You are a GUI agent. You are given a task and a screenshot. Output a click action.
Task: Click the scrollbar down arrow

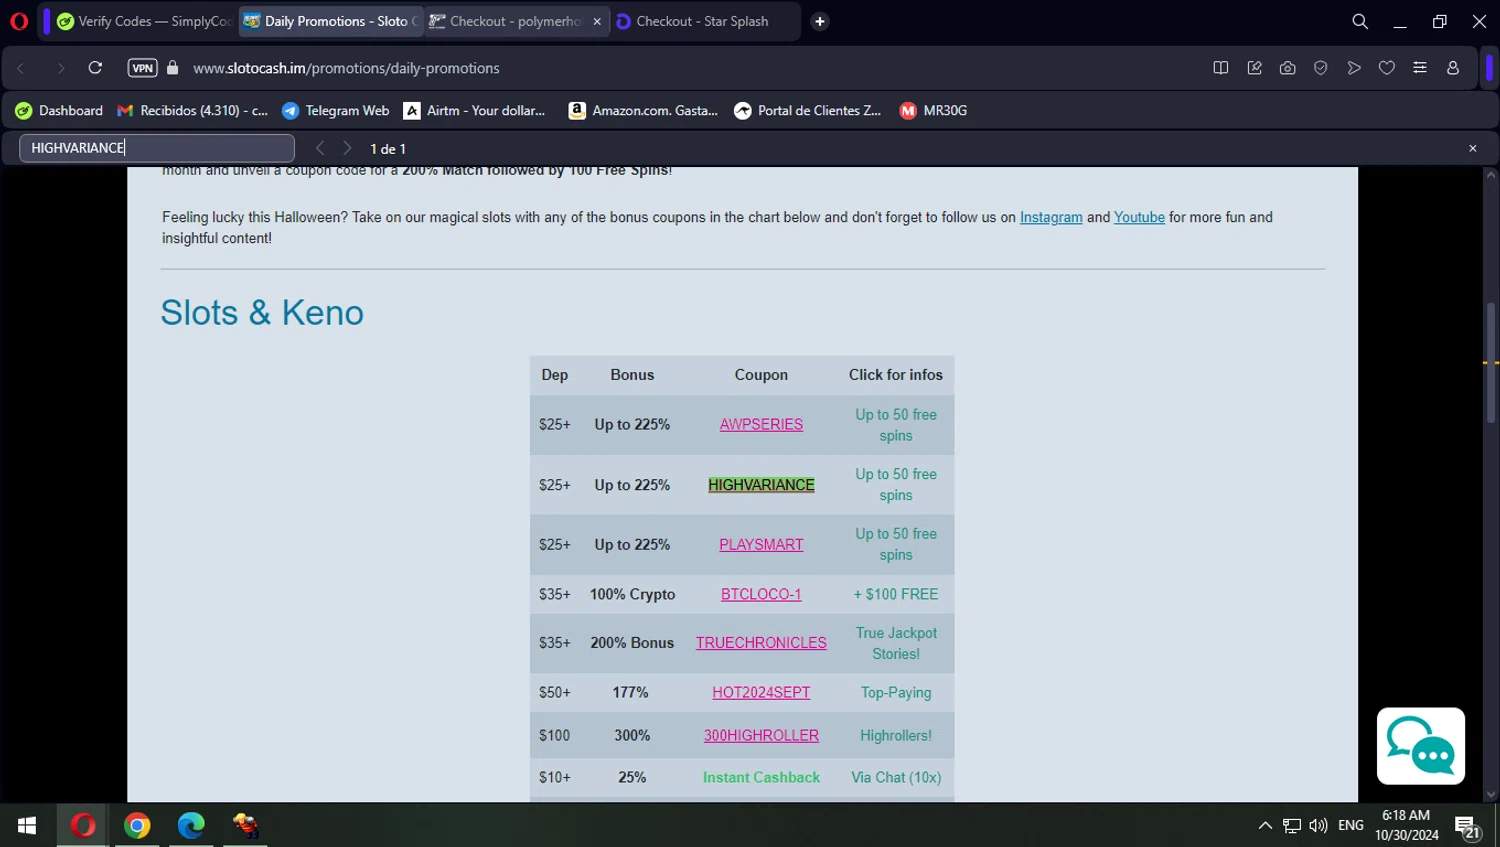[x=1491, y=795]
